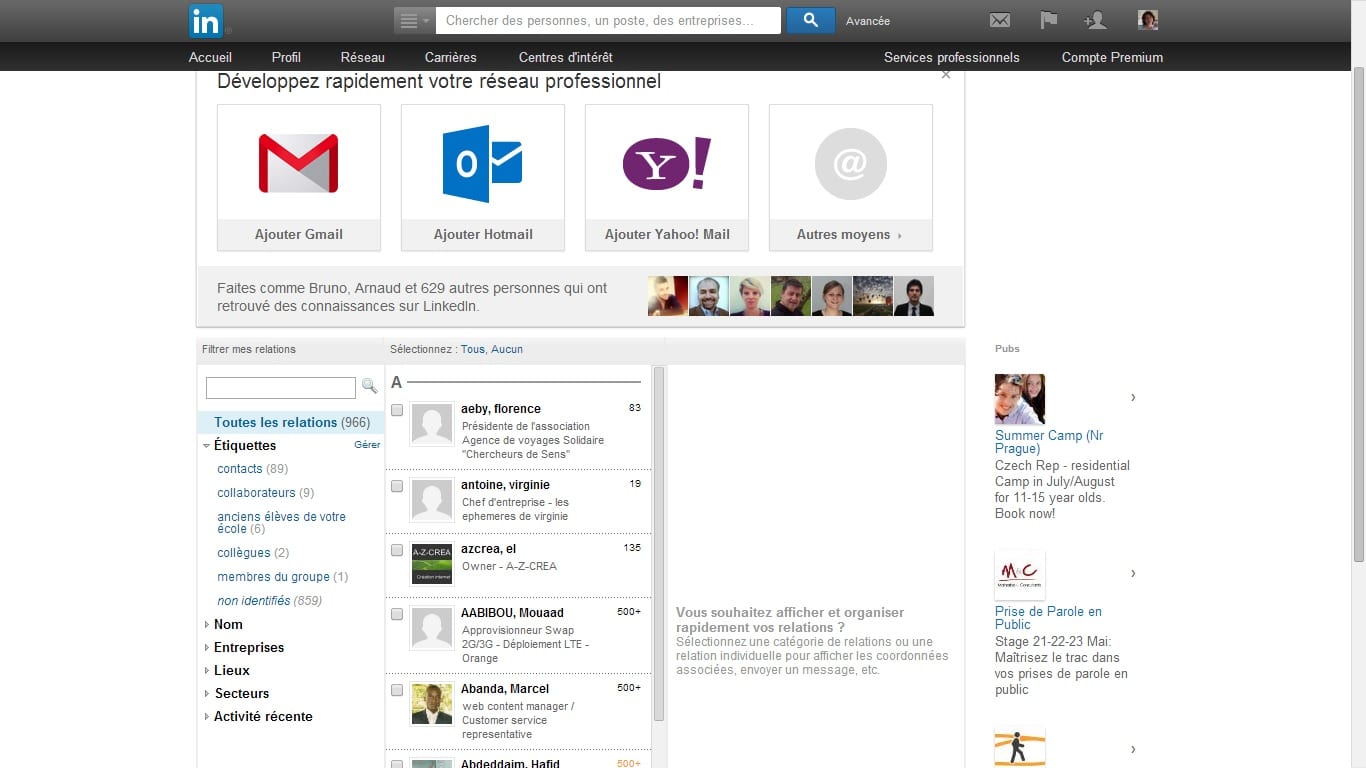This screenshot has width=1366, height=768.
Task: Deselect relations with Aucun
Action: [507, 349]
